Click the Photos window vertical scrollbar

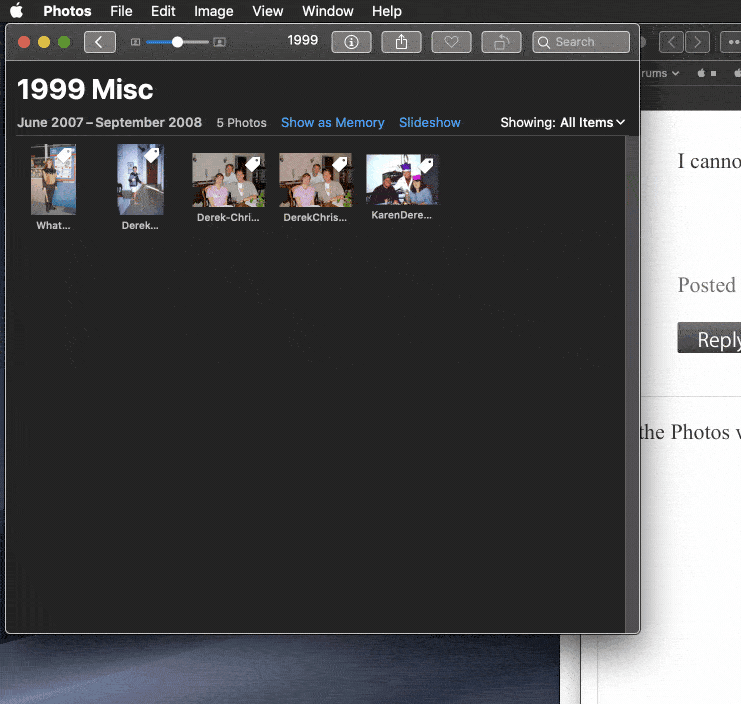pos(632,384)
